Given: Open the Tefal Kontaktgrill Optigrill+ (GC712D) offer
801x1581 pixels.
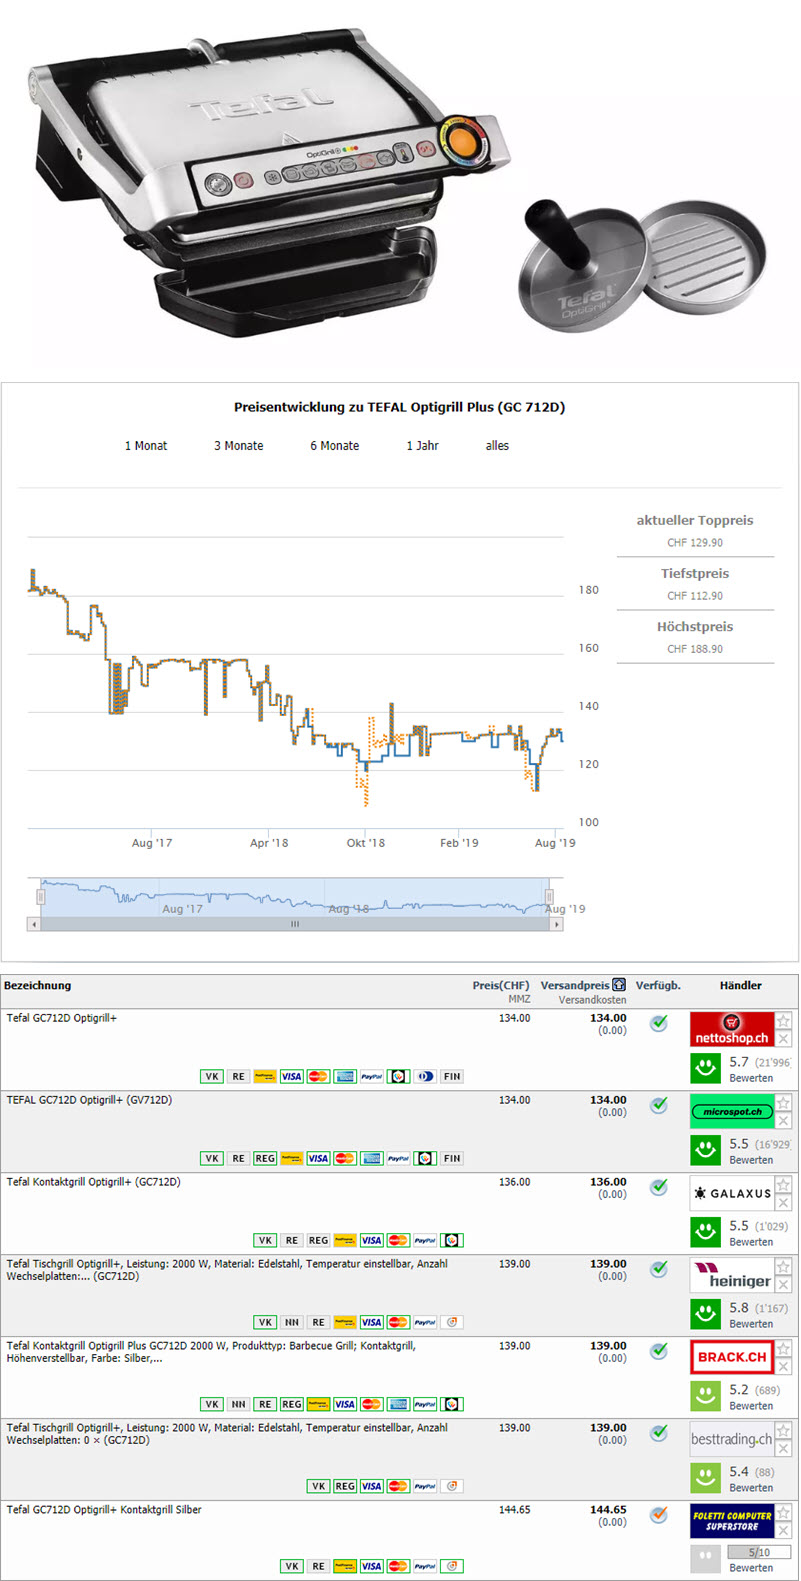Looking at the screenshot, I should pyautogui.click(x=93, y=1182).
